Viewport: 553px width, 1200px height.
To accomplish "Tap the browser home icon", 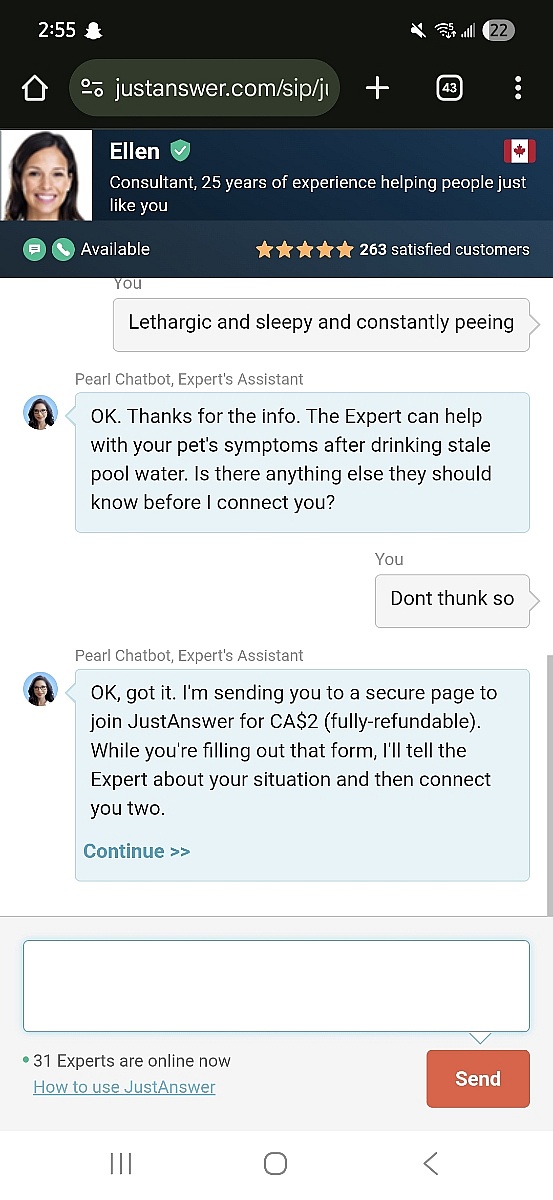I will click(x=35, y=89).
